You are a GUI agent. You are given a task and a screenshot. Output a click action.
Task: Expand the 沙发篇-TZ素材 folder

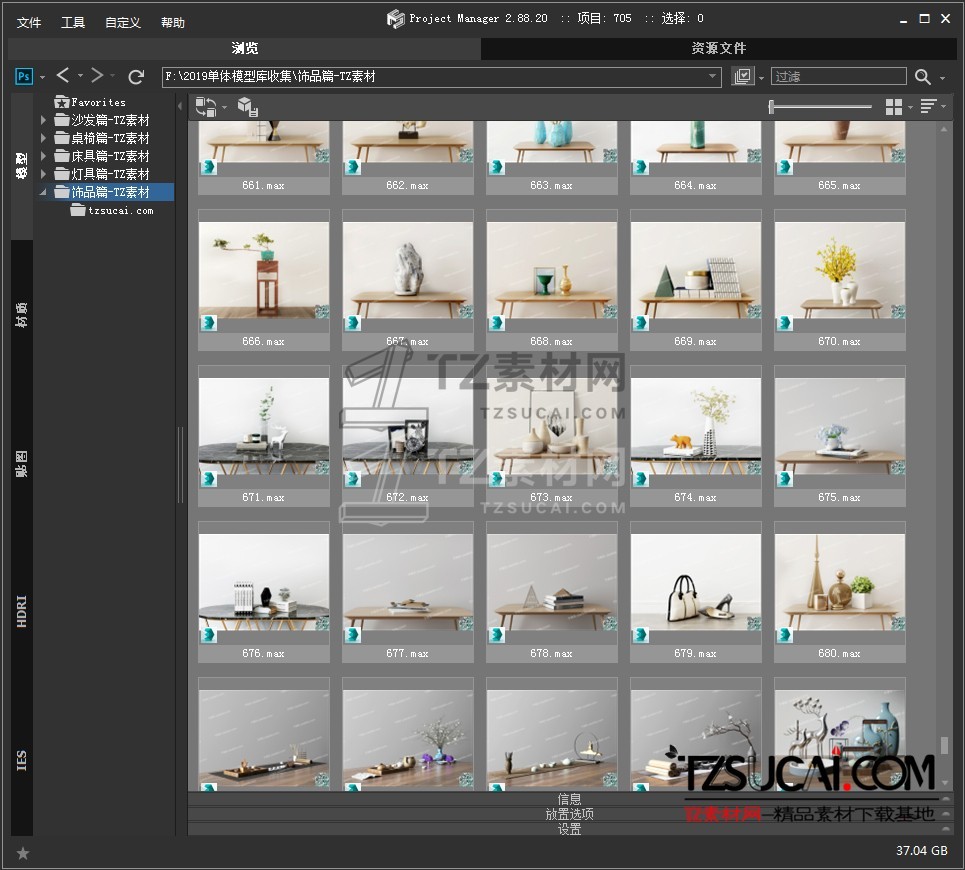[44, 121]
